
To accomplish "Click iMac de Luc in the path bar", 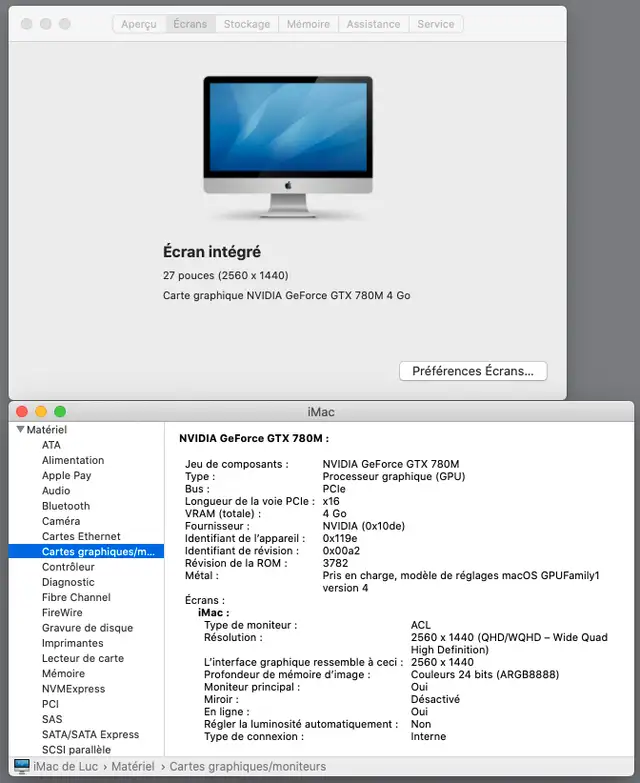I will coord(65,767).
